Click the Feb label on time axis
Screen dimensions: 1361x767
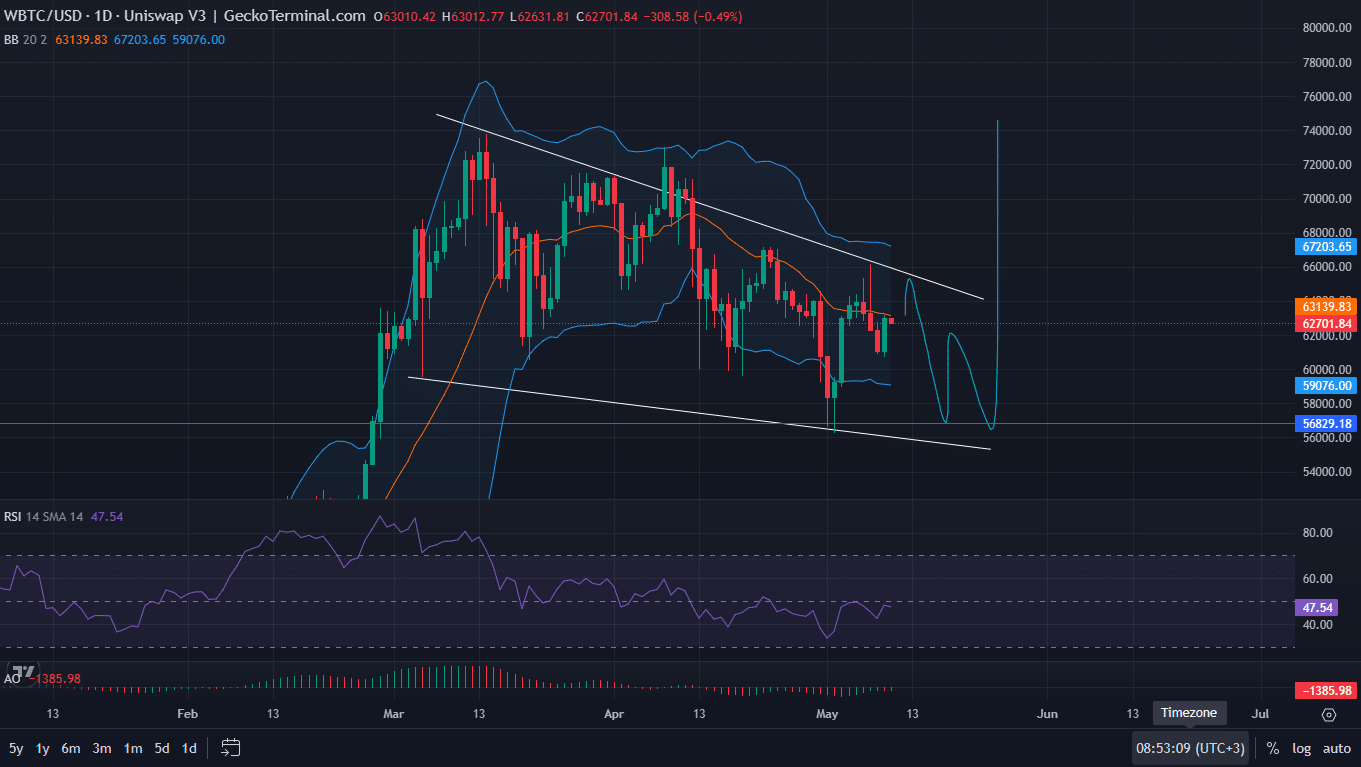(x=187, y=714)
